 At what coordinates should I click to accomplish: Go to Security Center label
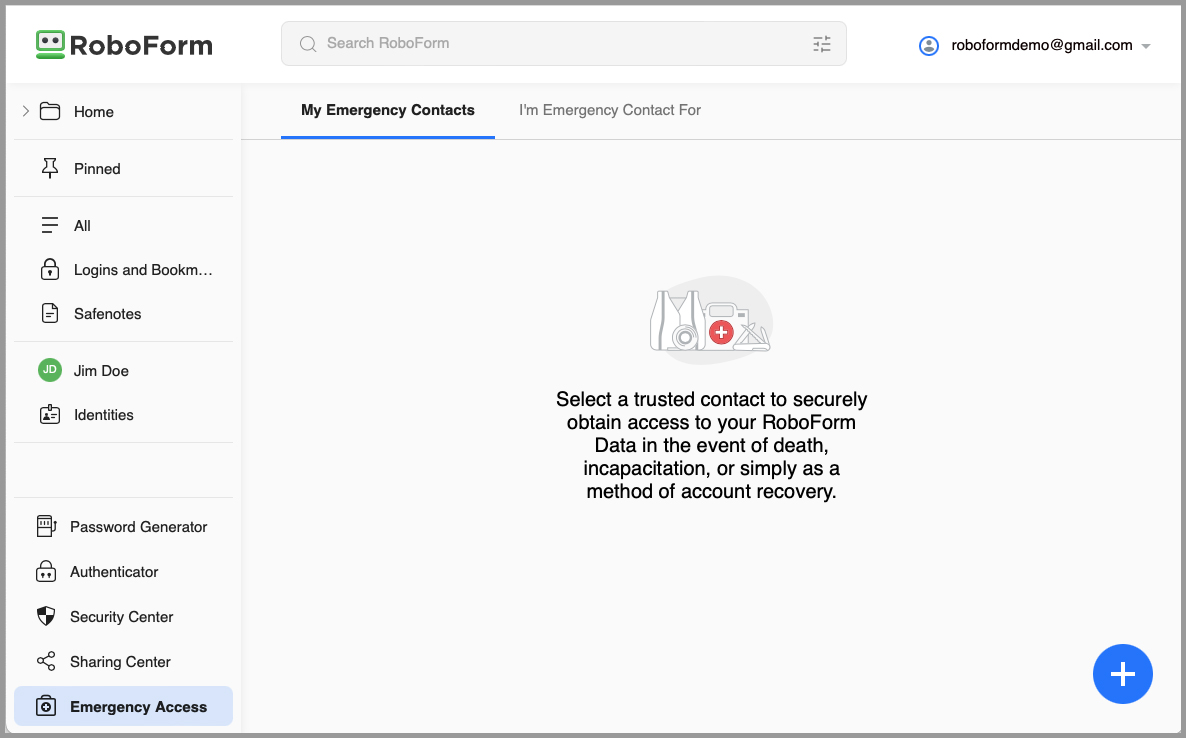coord(122,617)
